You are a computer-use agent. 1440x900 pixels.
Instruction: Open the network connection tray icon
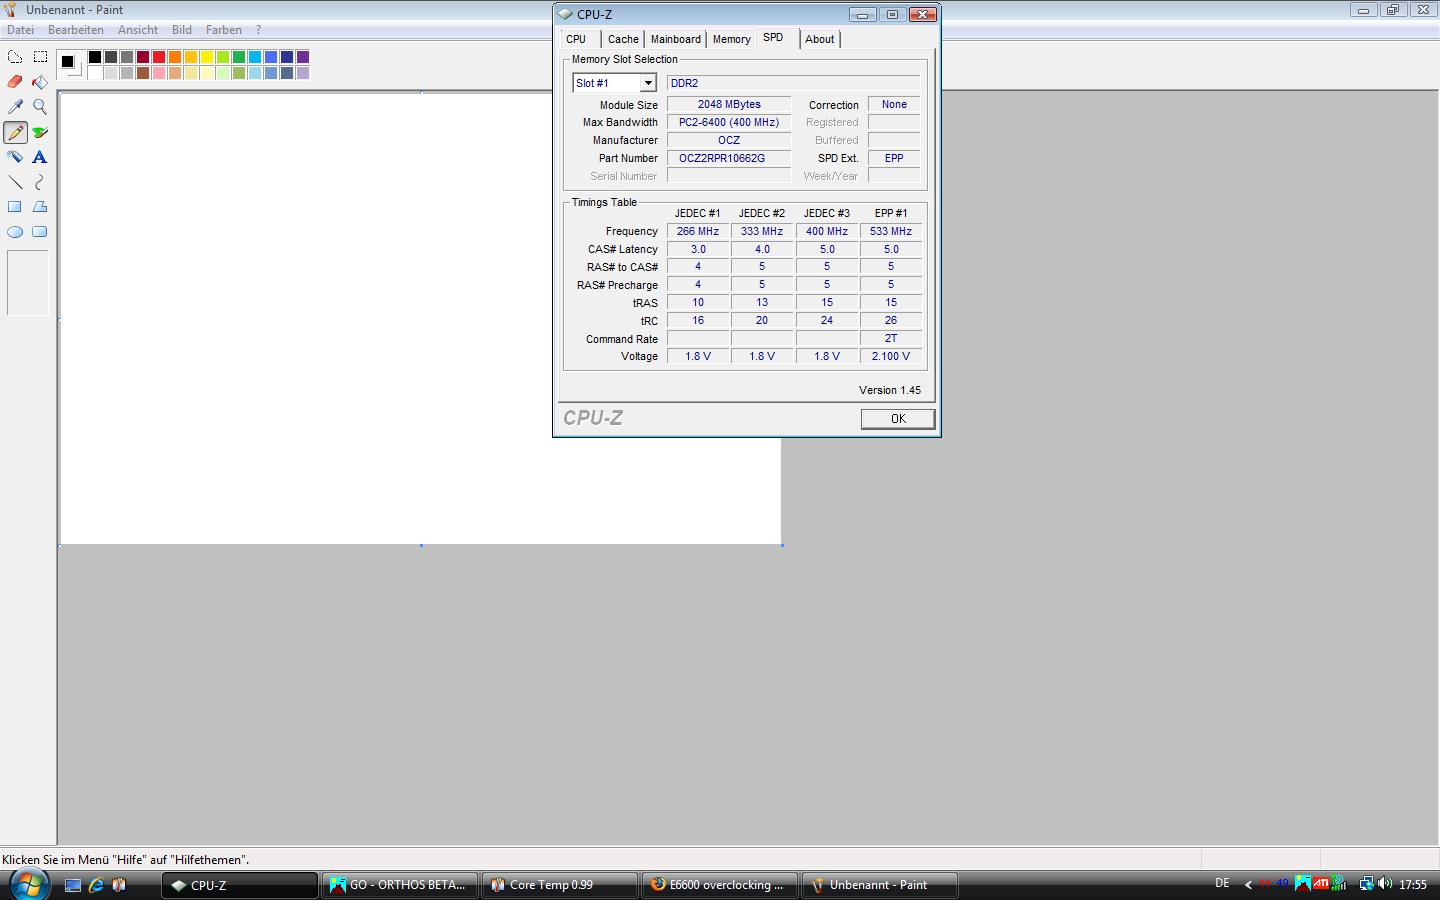1366,884
